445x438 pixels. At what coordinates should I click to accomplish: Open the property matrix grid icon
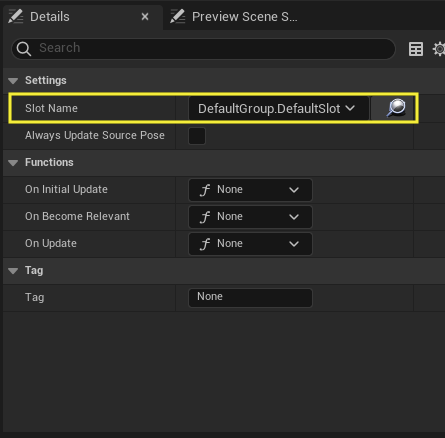coord(416,49)
